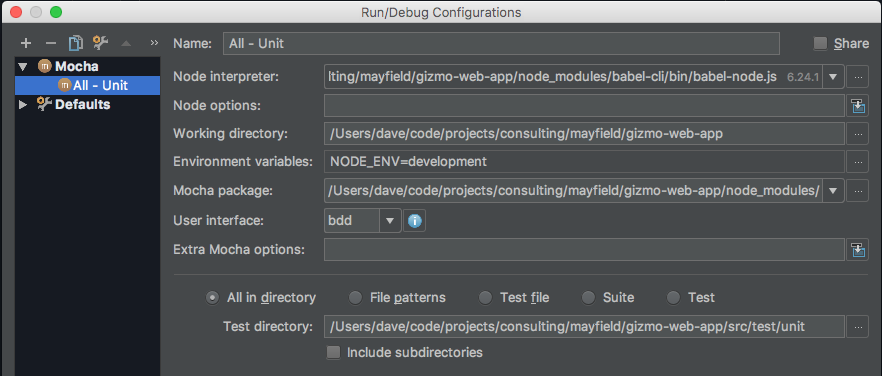
Task: Open Node interpreter dropdown
Action: 833,77
